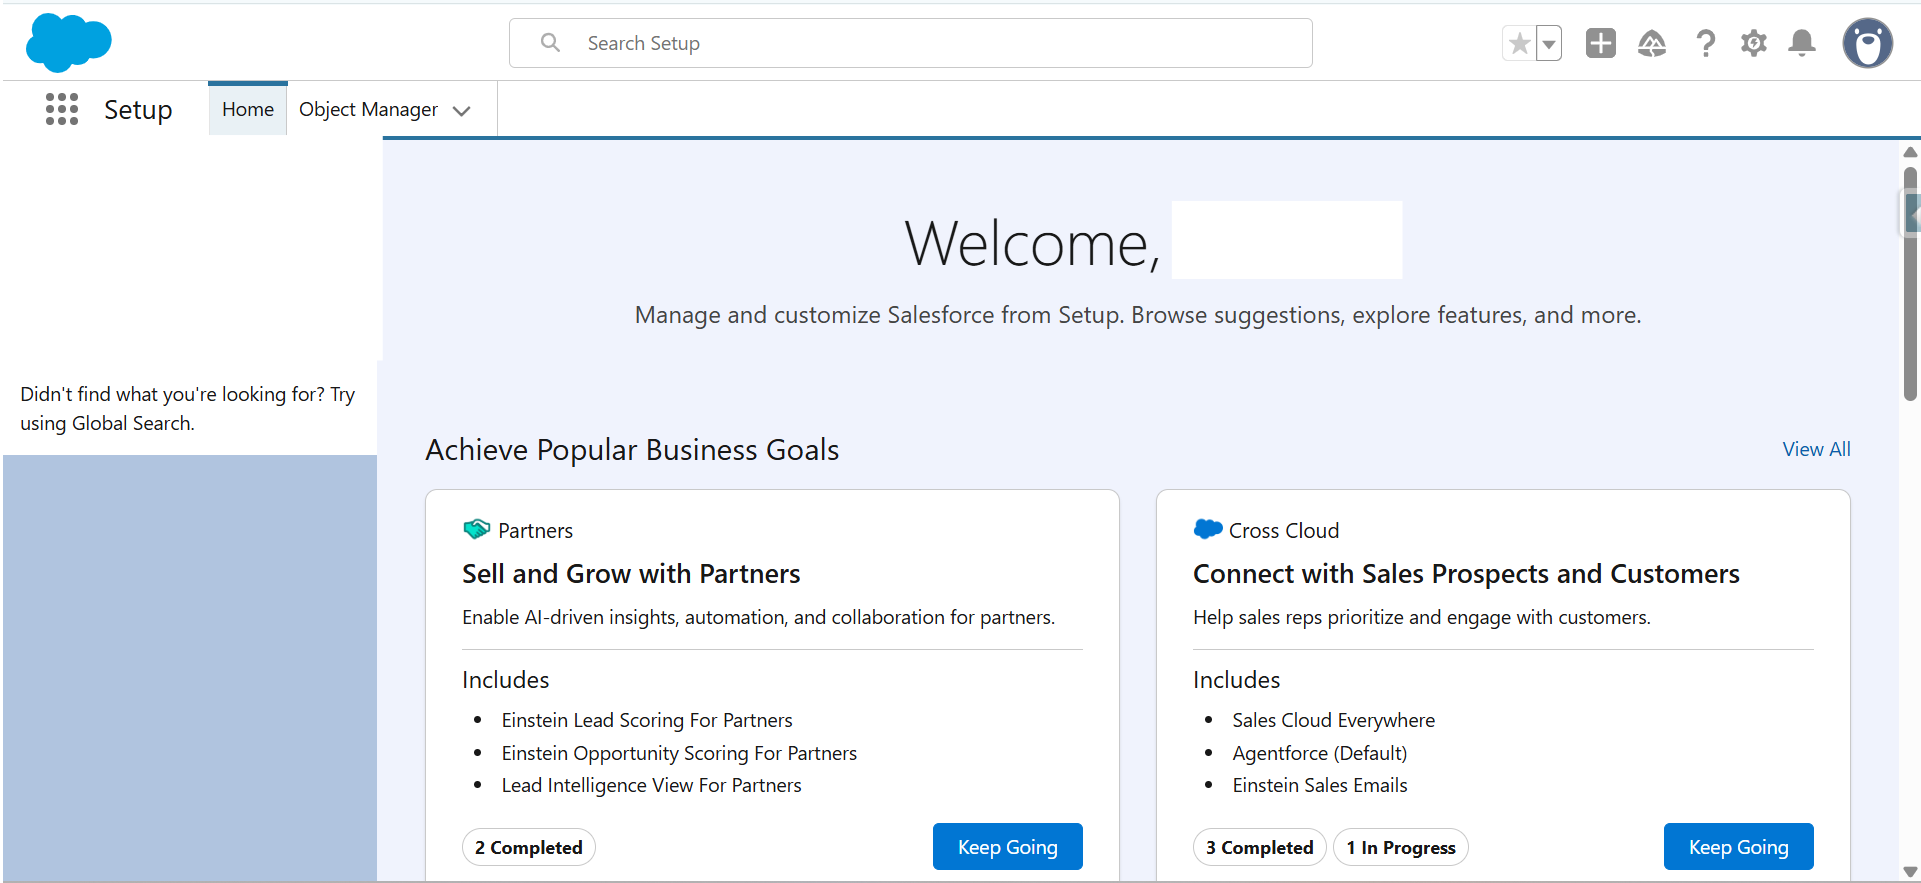Click the Favorites star icon
1921x883 pixels.
pyautogui.click(x=1519, y=44)
